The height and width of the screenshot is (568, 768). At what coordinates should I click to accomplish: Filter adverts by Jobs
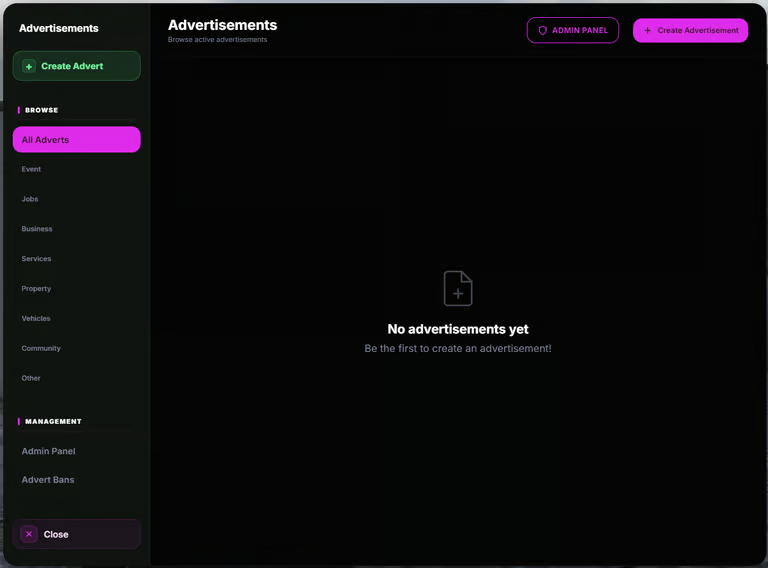coord(76,199)
